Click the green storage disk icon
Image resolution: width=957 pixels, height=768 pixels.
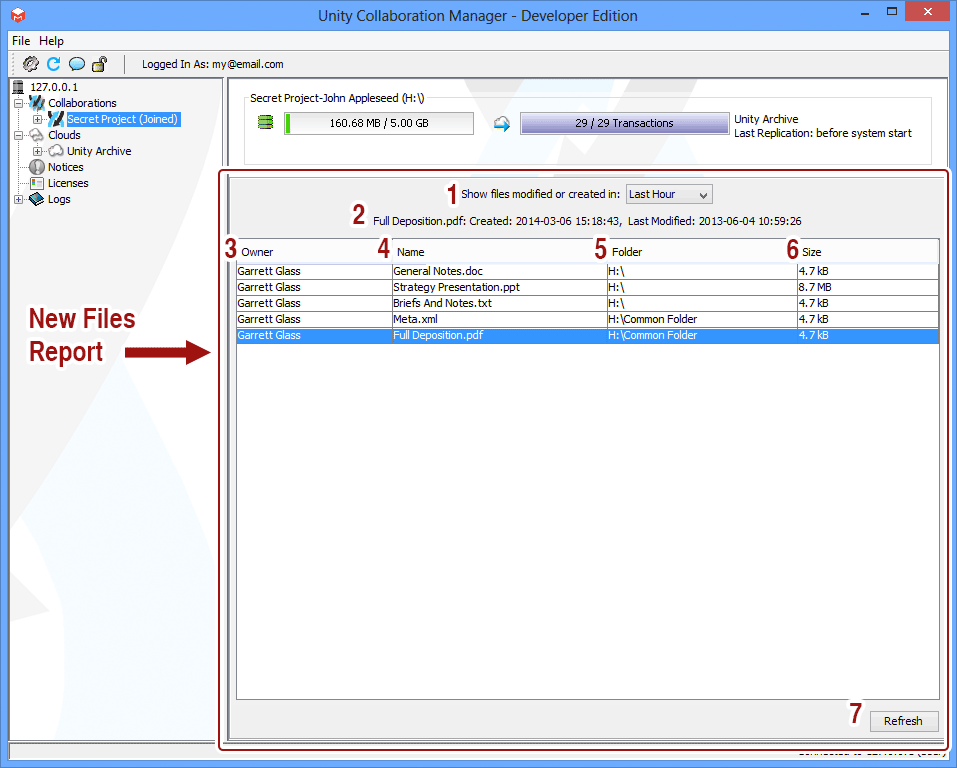(x=265, y=123)
